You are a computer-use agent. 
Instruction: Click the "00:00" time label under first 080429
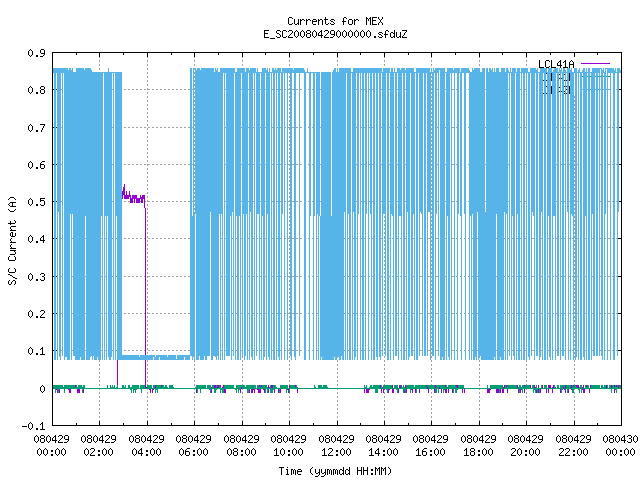(x=51, y=452)
